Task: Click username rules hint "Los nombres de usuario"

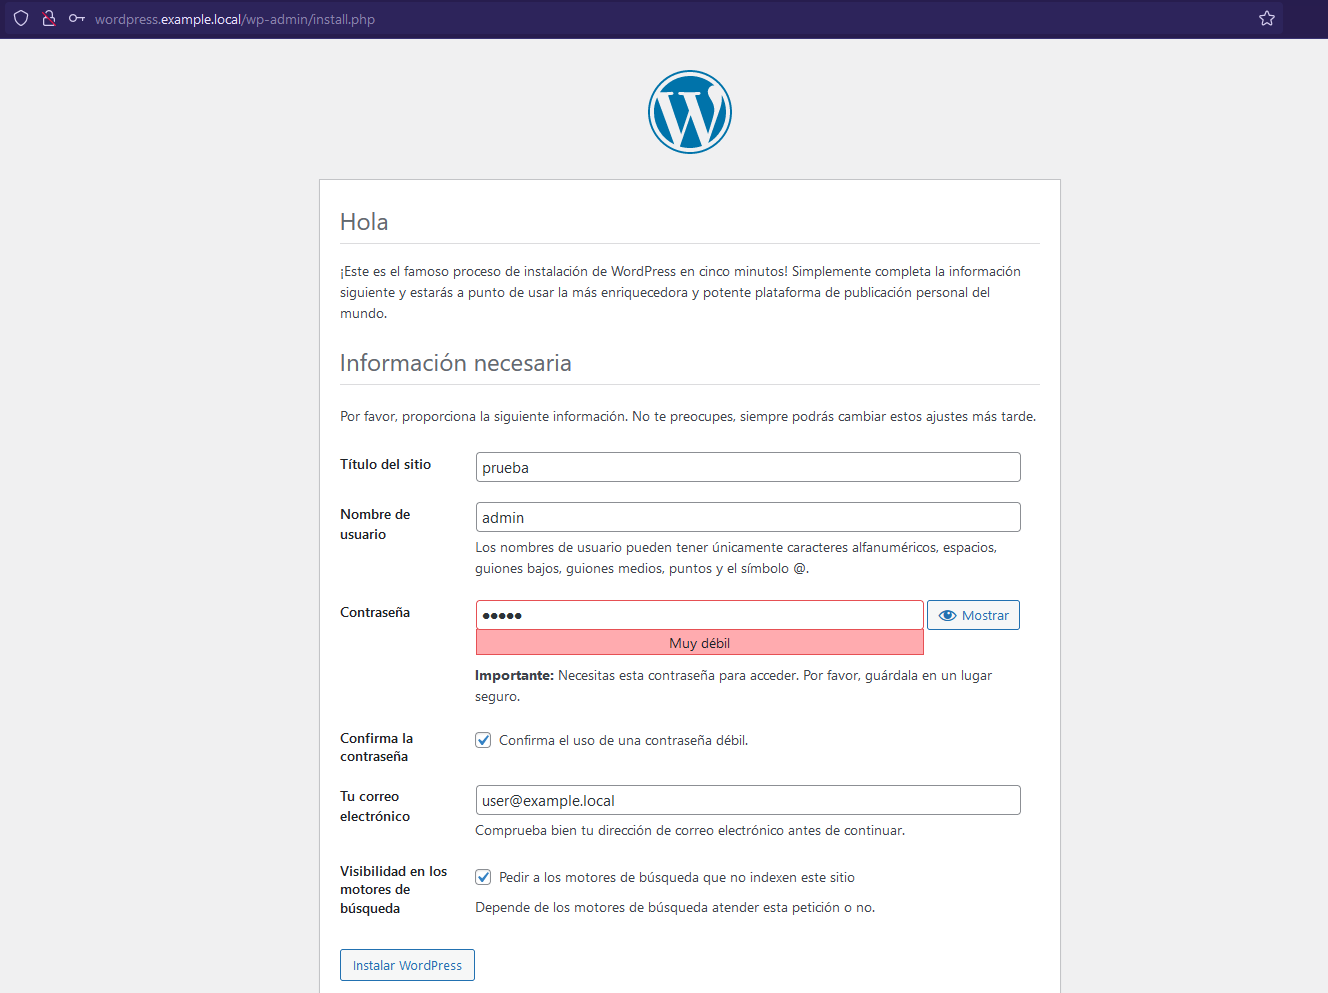Action: [736, 558]
